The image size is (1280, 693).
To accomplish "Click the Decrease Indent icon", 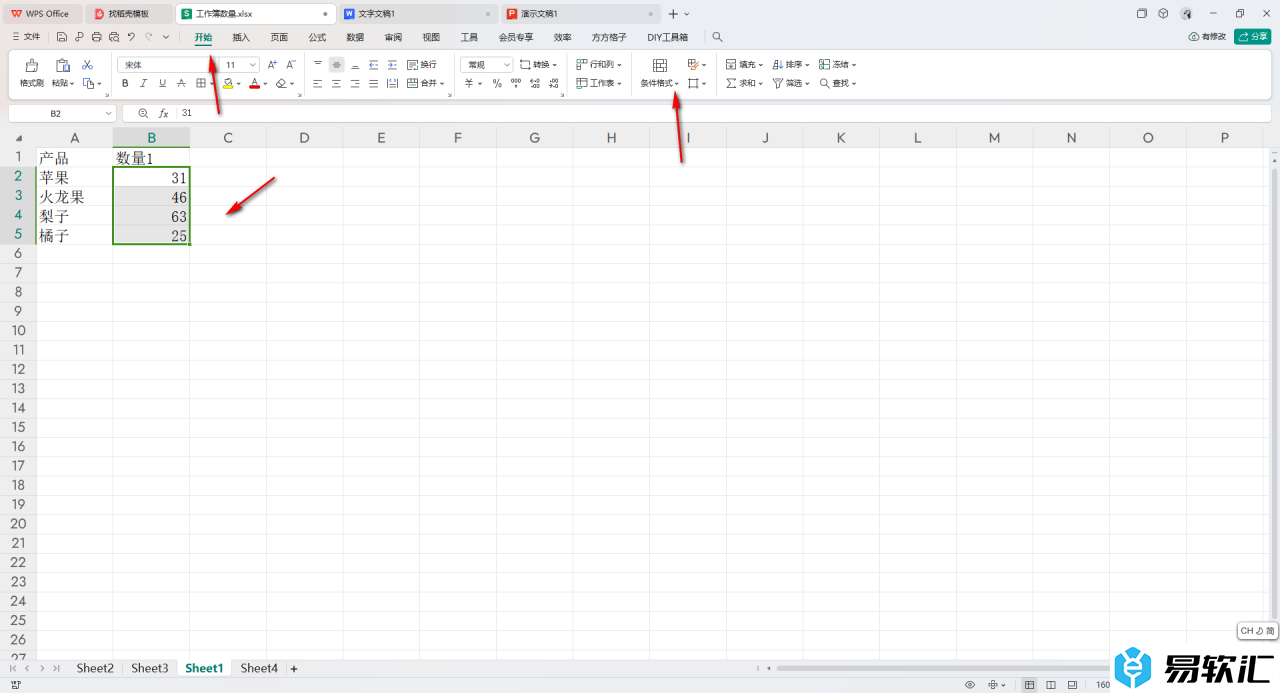I will point(373,64).
